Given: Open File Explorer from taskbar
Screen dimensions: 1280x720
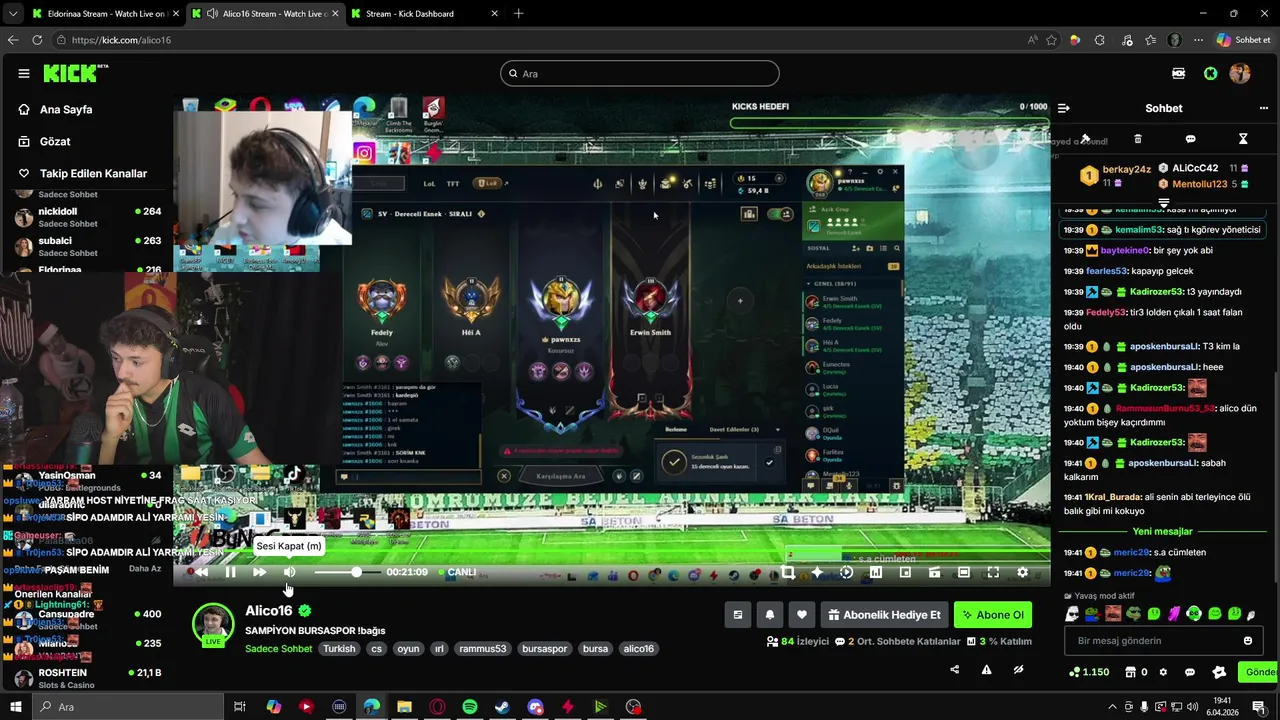Looking at the screenshot, I should pos(404,707).
